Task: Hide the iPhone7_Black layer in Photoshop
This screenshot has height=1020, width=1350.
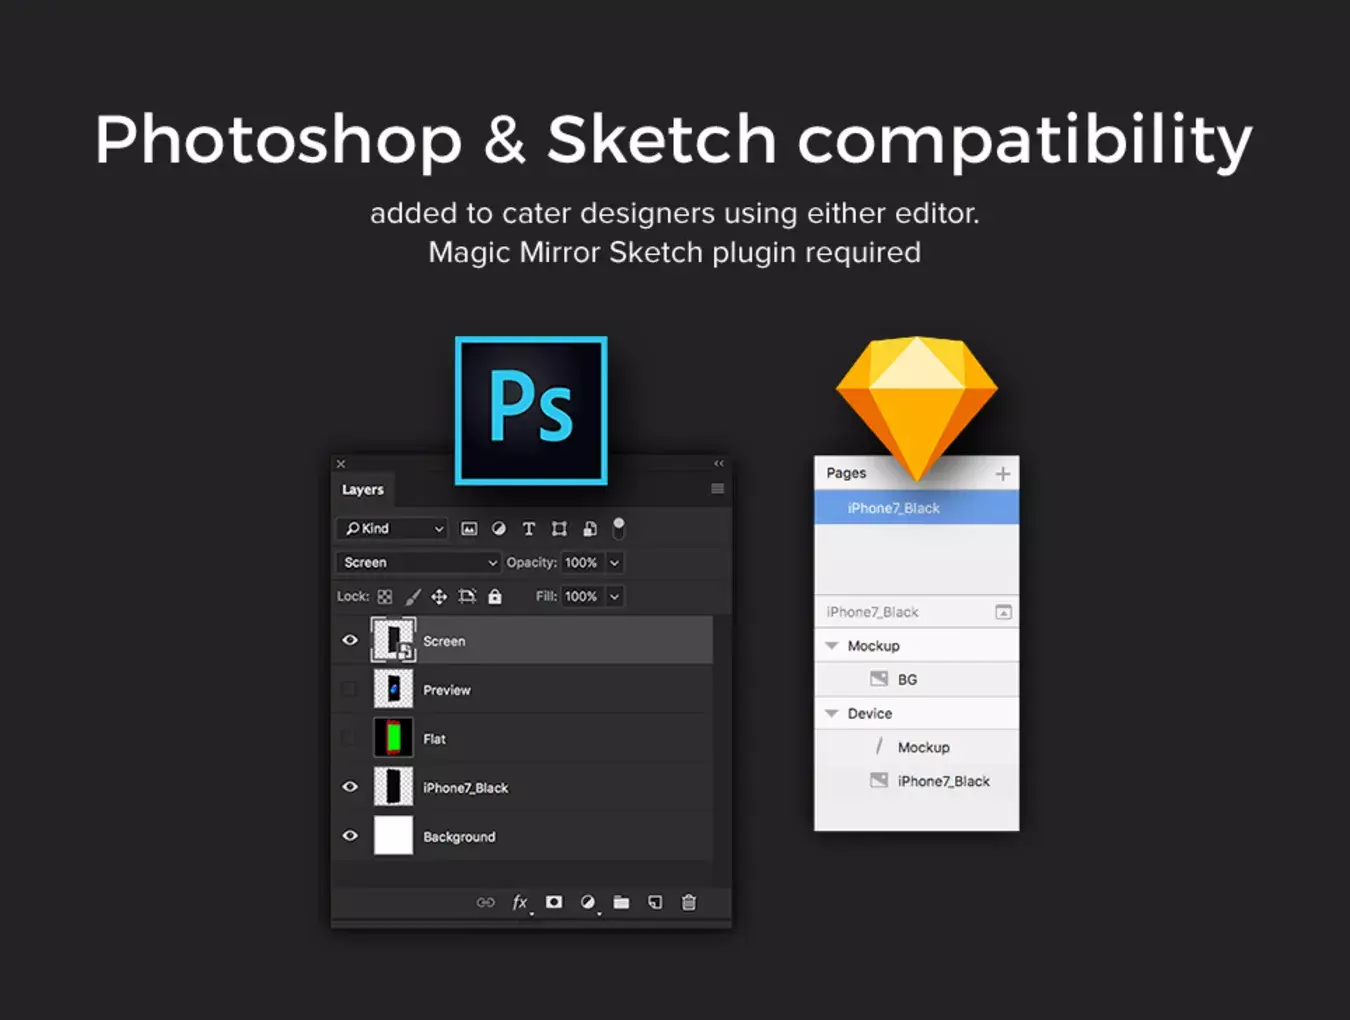Action: click(x=350, y=787)
